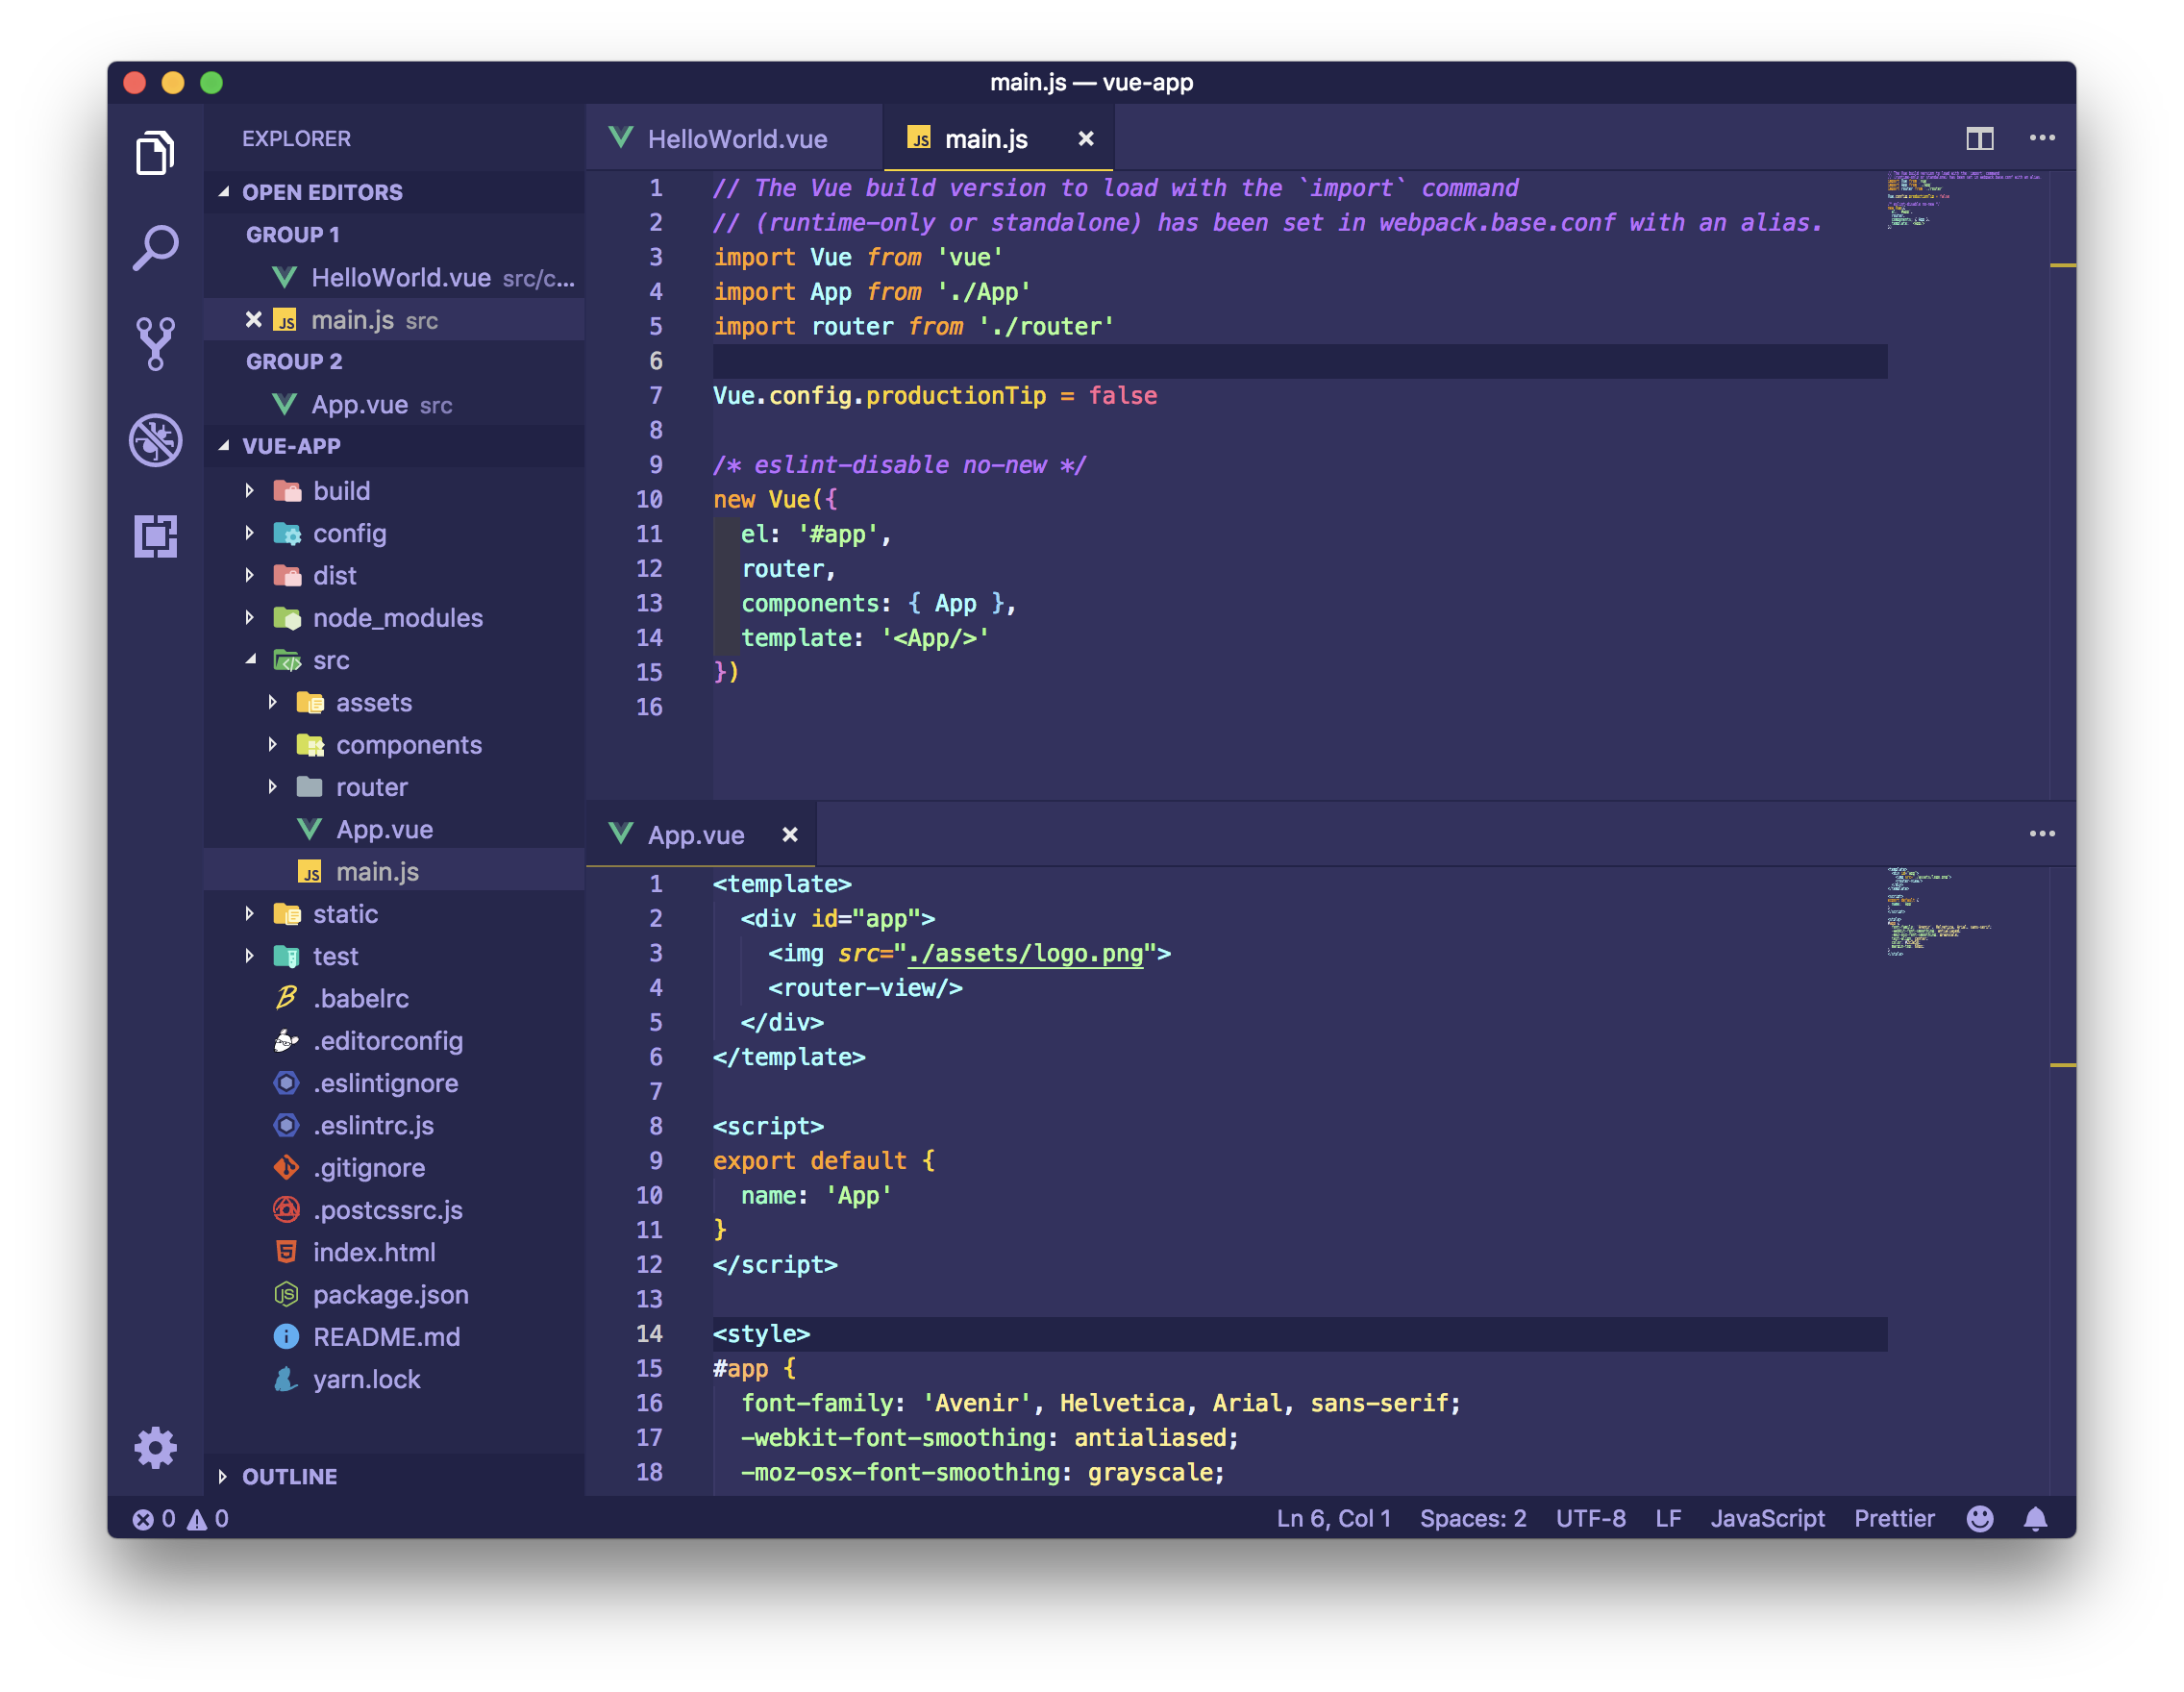Open Problems via the errors indicator
Viewport: 2184px width, 1692px height.
pyautogui.click(x=180, y=1518)
